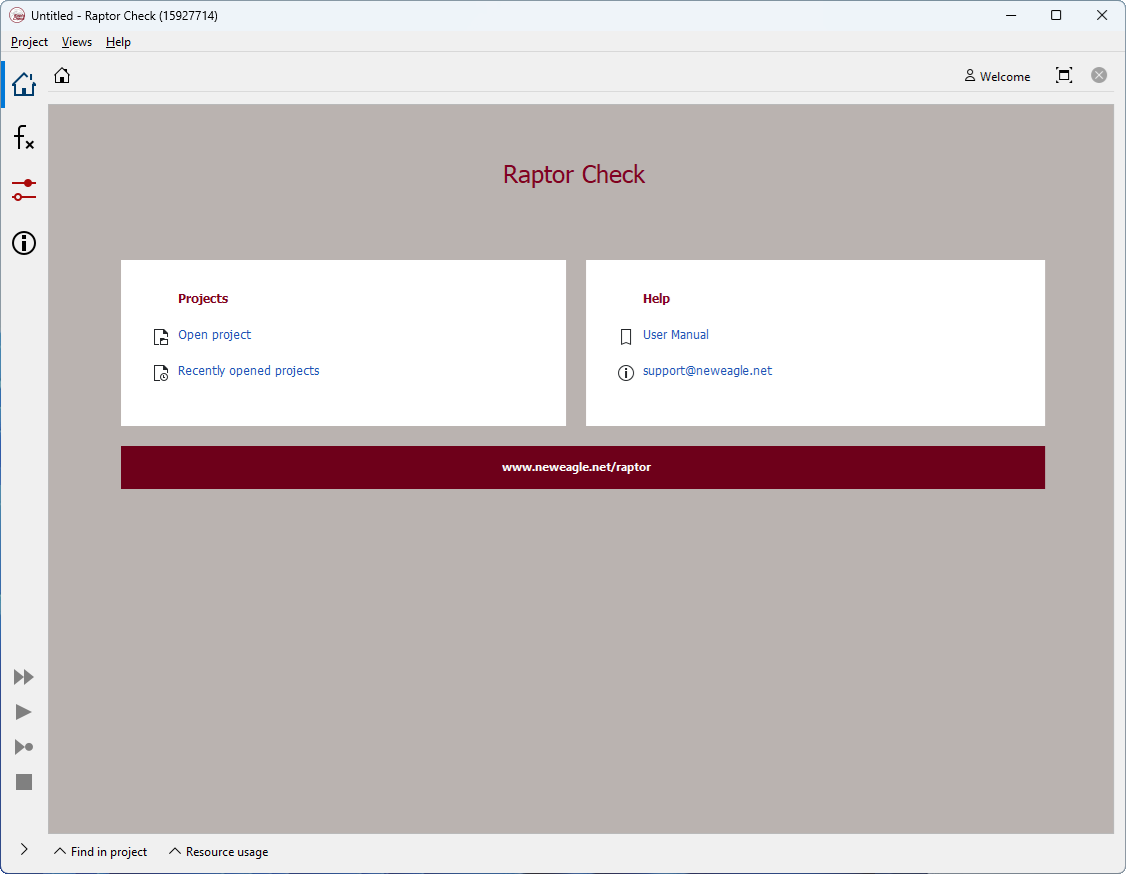The image size is (1126, 874).
Task: Open the functions (fx) sidebar view
Action: click(x=24, y=137)
